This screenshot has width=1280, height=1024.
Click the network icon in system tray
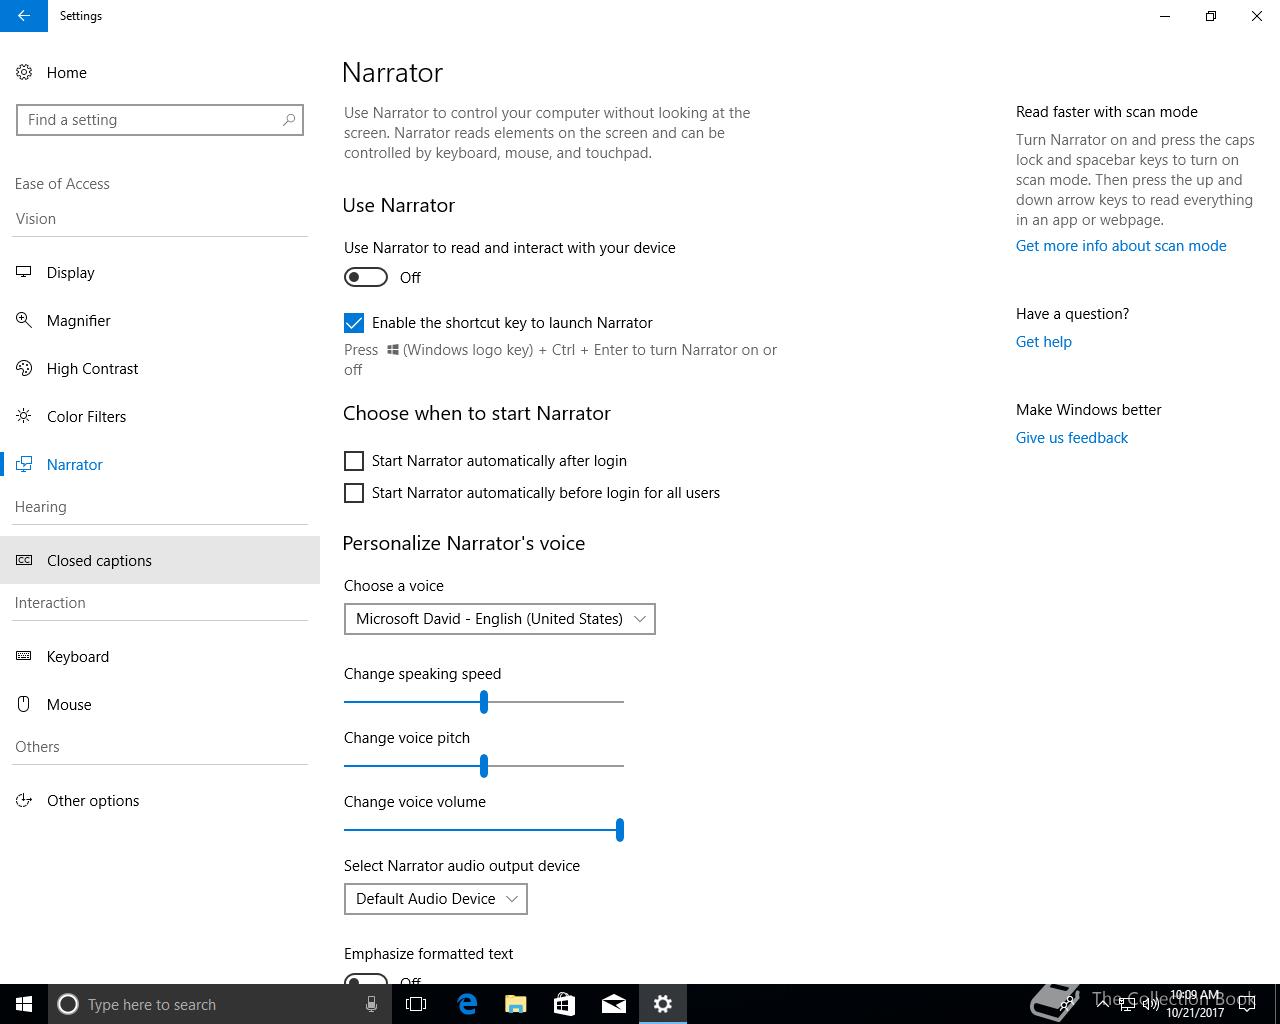tap(1126, 1004)
